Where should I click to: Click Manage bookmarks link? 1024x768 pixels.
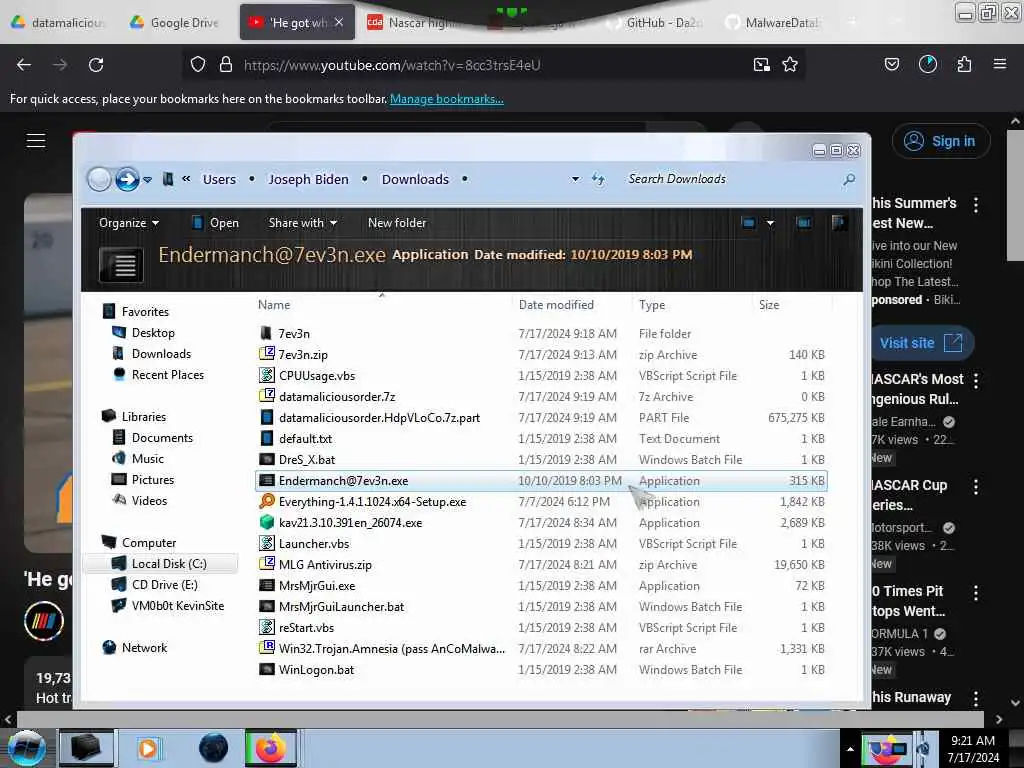pyautogui.click(x=447, y=99)
